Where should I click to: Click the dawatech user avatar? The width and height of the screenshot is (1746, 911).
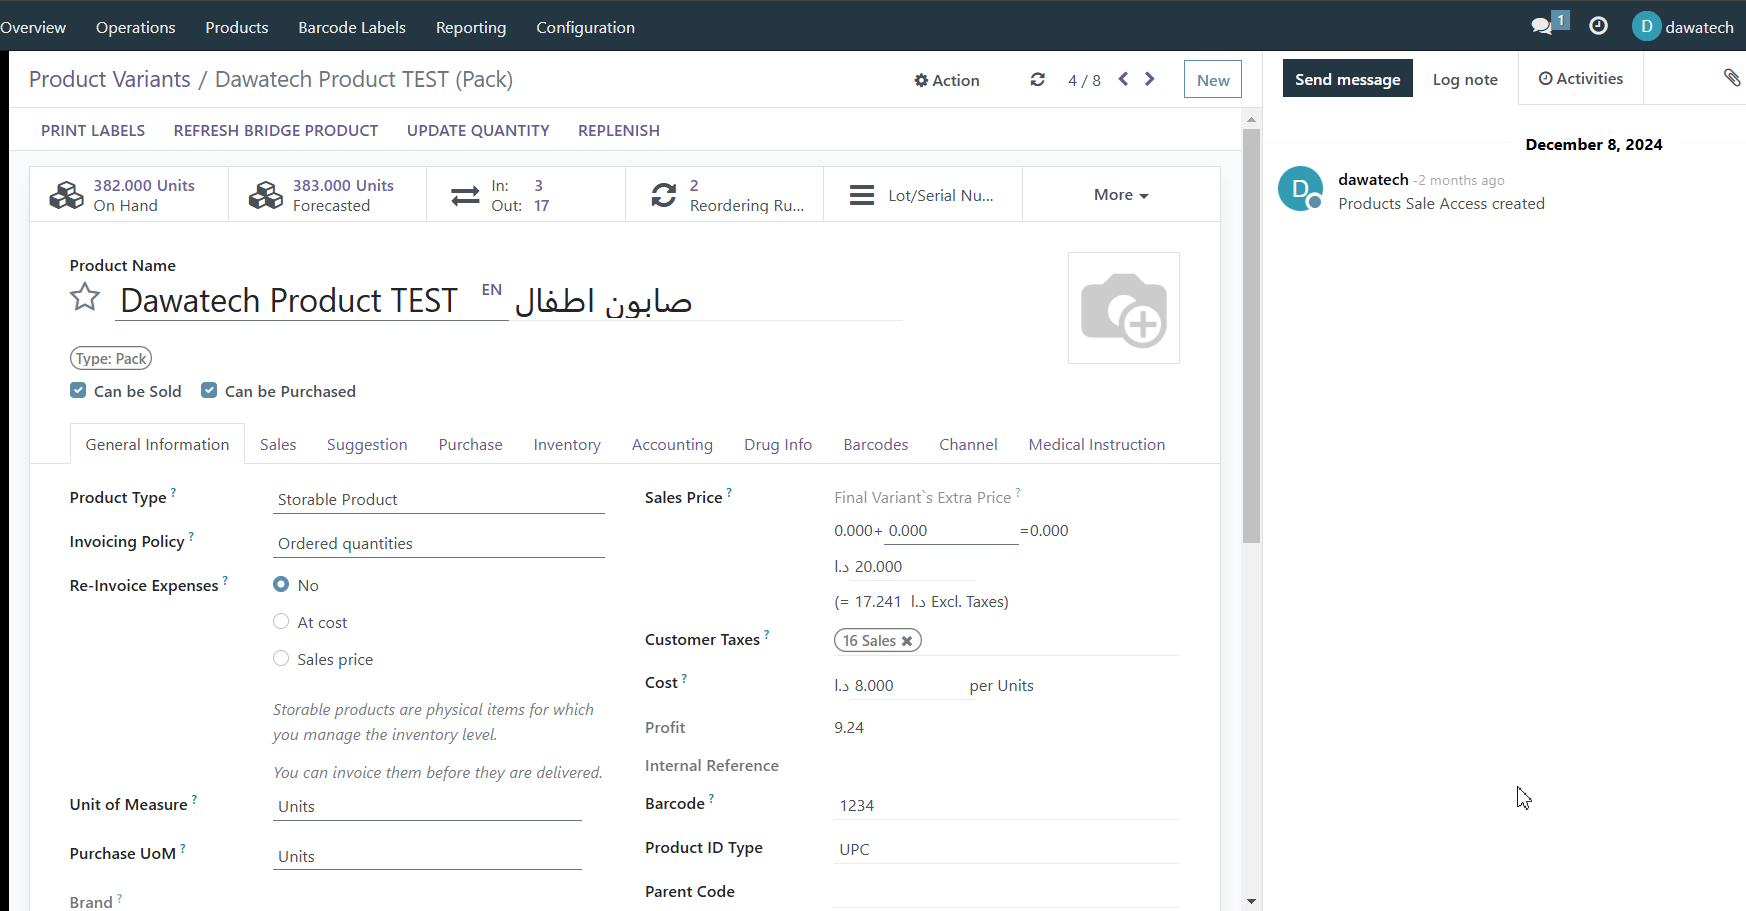point(1646,26)
